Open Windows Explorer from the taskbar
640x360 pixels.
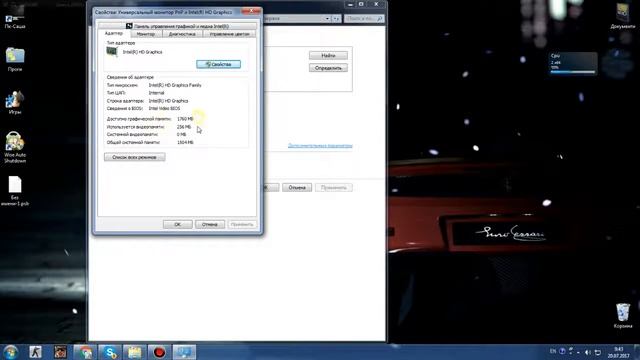pyautogui.click(x=134, y=352)
